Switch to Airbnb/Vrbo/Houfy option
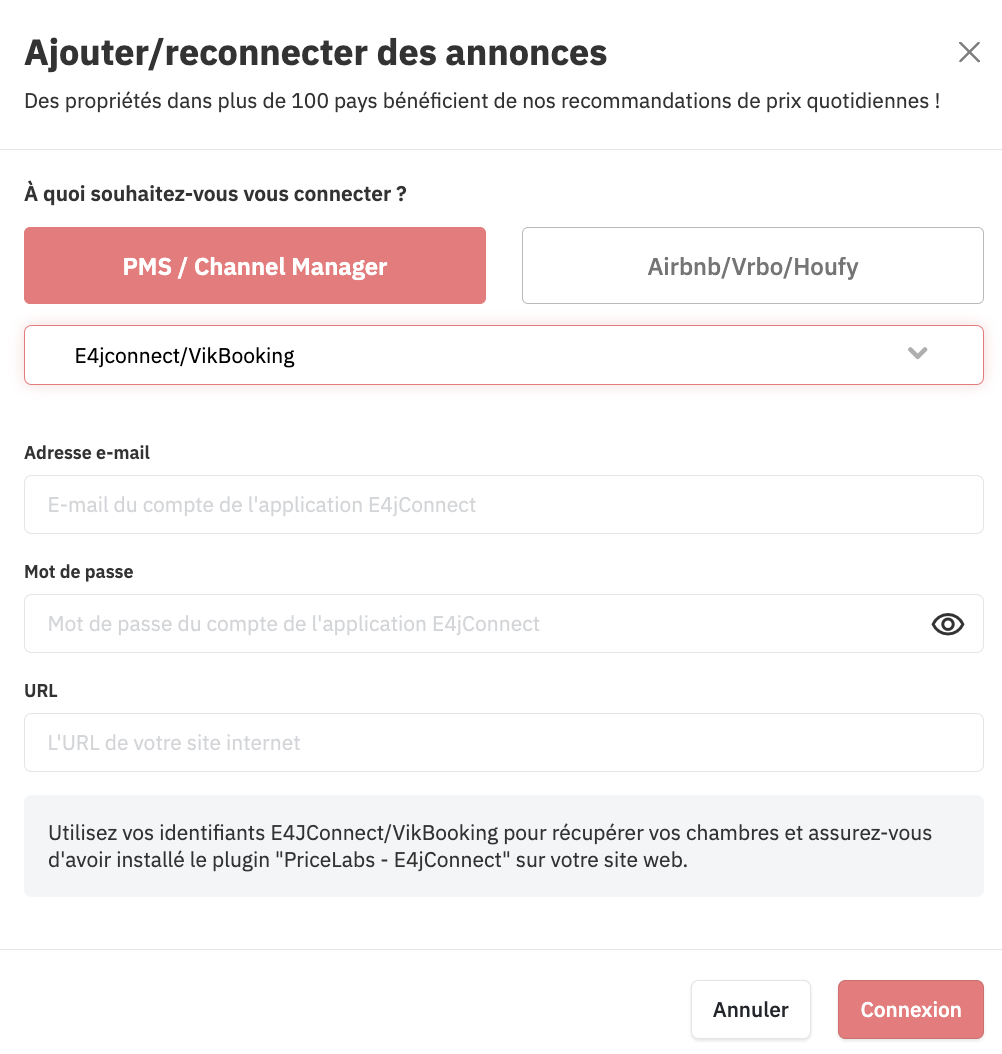This screenshot has width=1002, height=1054. tap(753, 266)
